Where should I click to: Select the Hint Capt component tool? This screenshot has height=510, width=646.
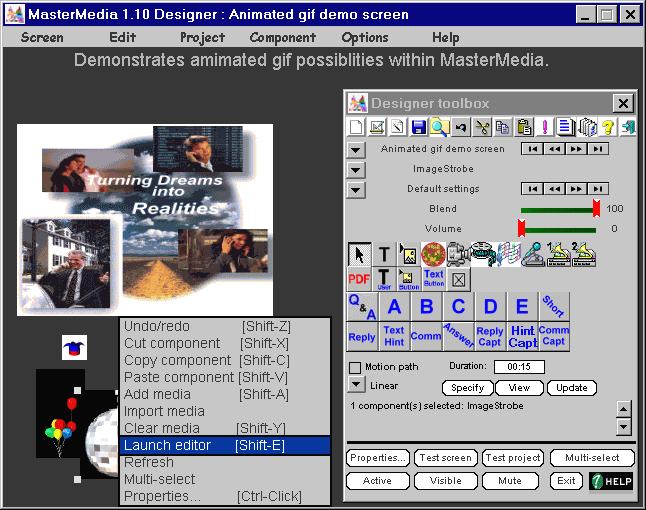[522, 336]
